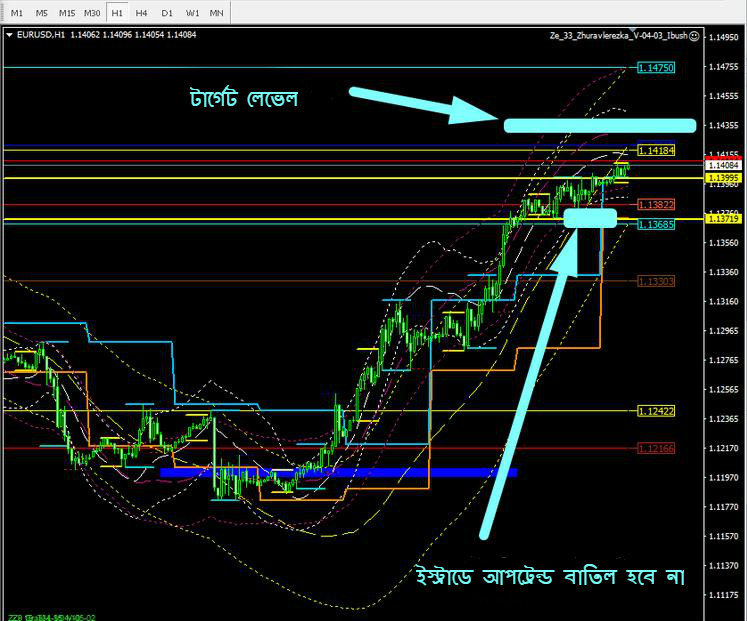Click the expert advisor smiley icon
747x621 pixels.
694,36
